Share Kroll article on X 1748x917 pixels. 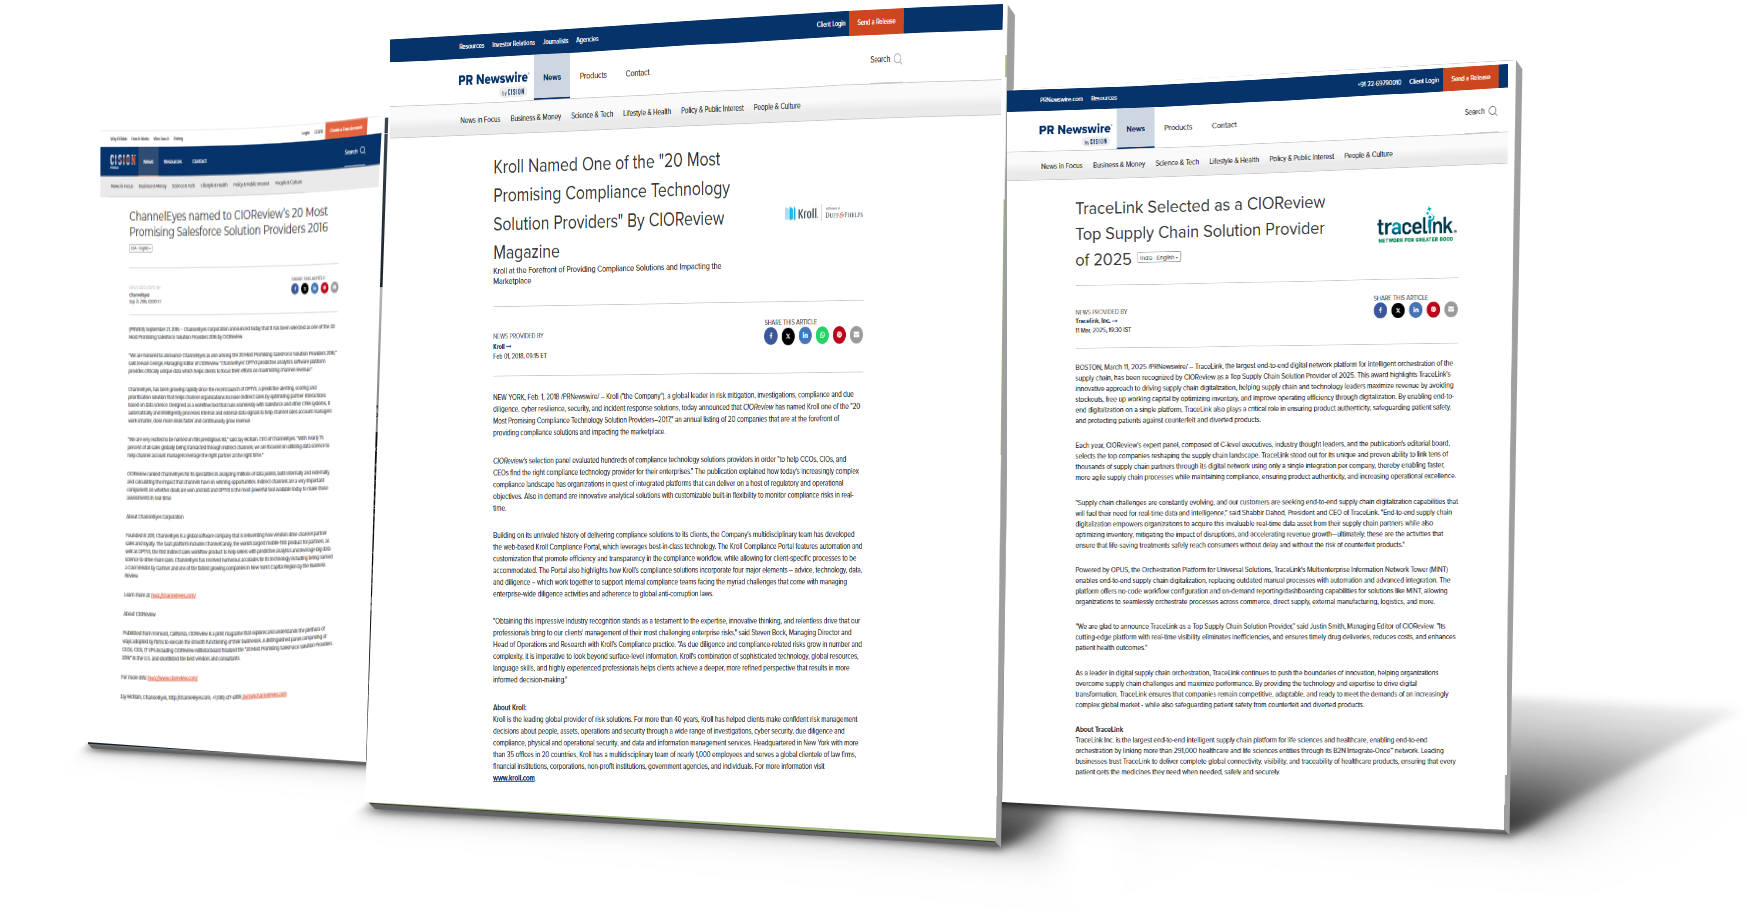coord(788,336)
